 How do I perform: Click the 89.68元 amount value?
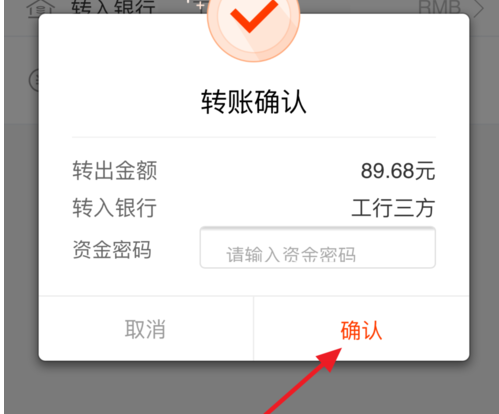point(398,171)
